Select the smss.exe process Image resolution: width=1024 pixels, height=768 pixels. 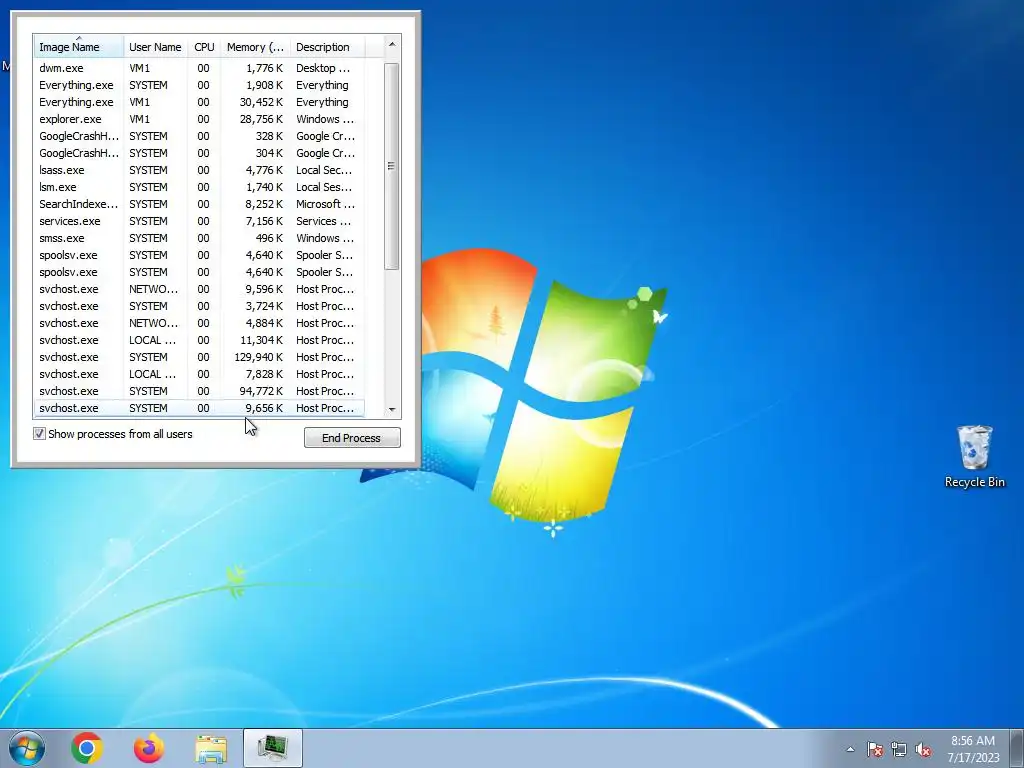point(199,238)
